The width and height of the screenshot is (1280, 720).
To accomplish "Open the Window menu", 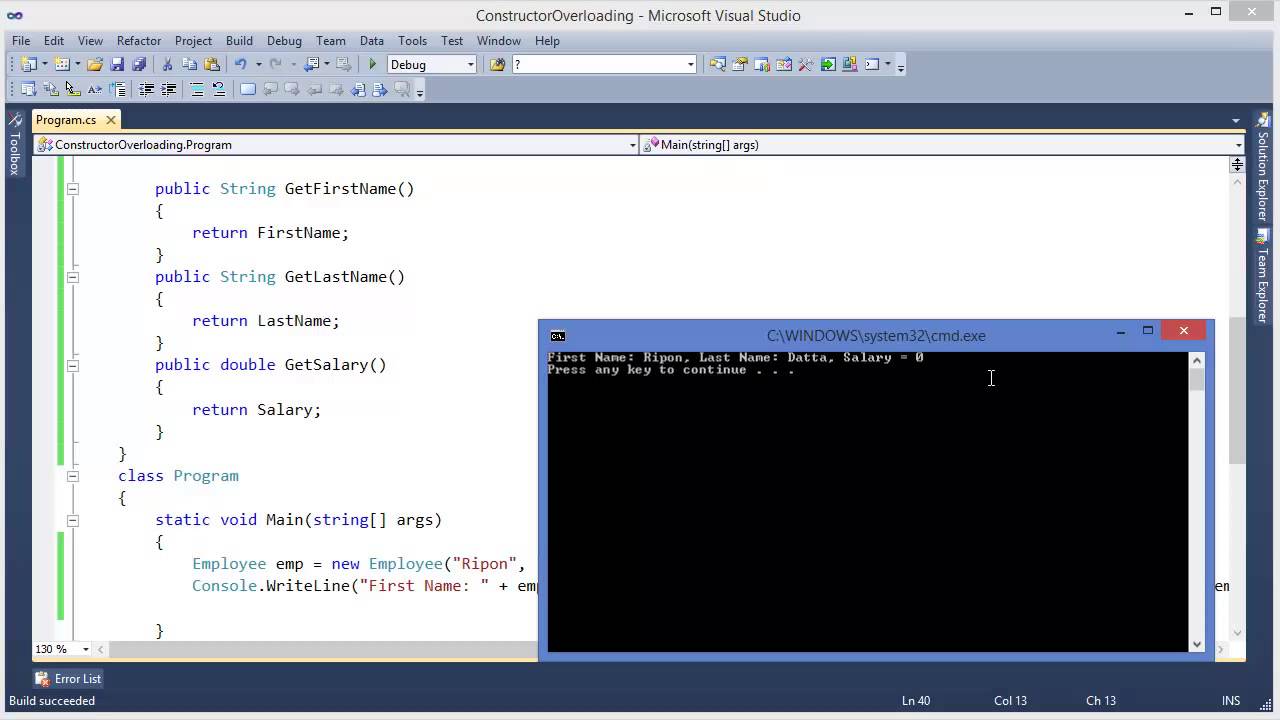I will click(x=498, y=41).
